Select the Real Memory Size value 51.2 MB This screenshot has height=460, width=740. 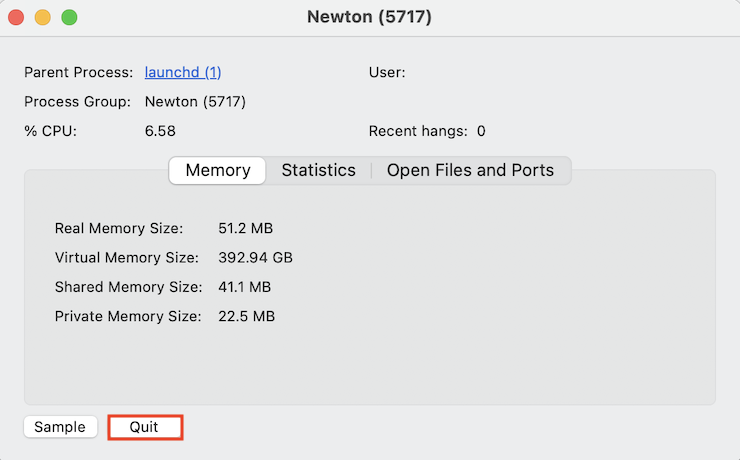point(245,228)
